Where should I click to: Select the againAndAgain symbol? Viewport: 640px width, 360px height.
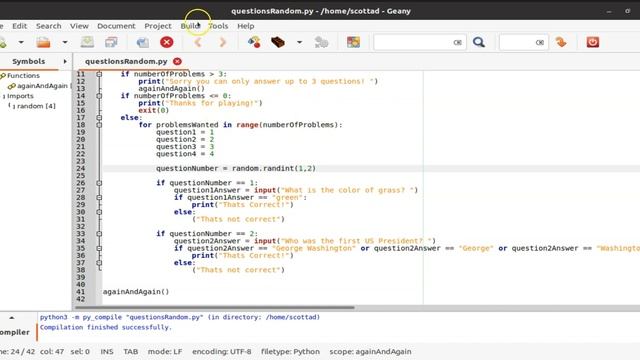pos(42,86)
